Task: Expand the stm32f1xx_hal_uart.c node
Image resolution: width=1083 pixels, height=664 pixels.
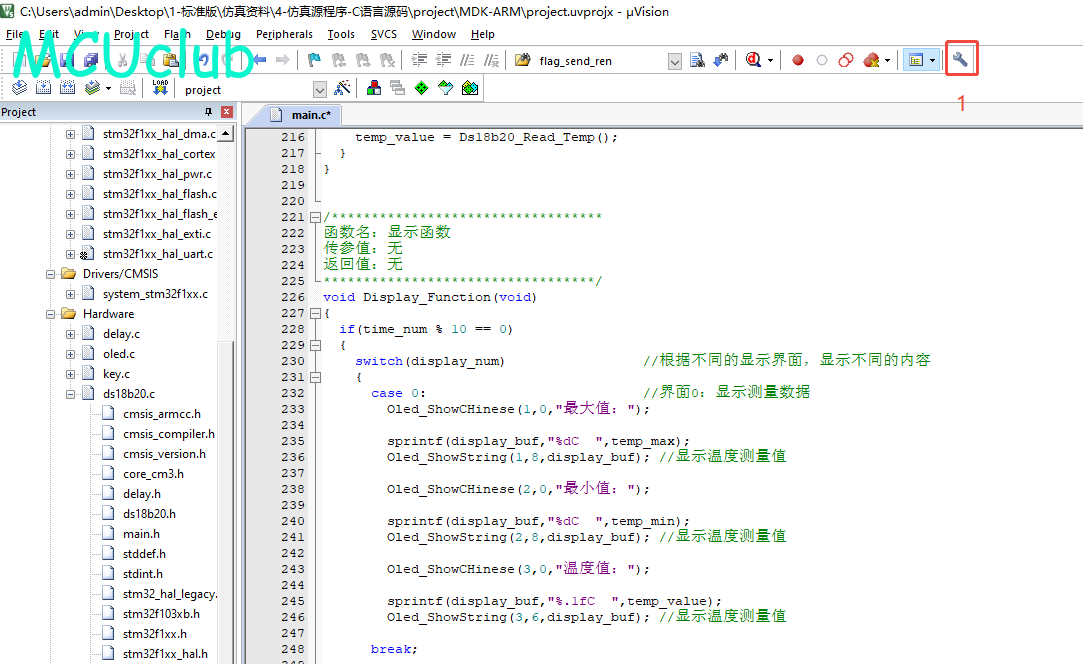Action: pos(70,254)
